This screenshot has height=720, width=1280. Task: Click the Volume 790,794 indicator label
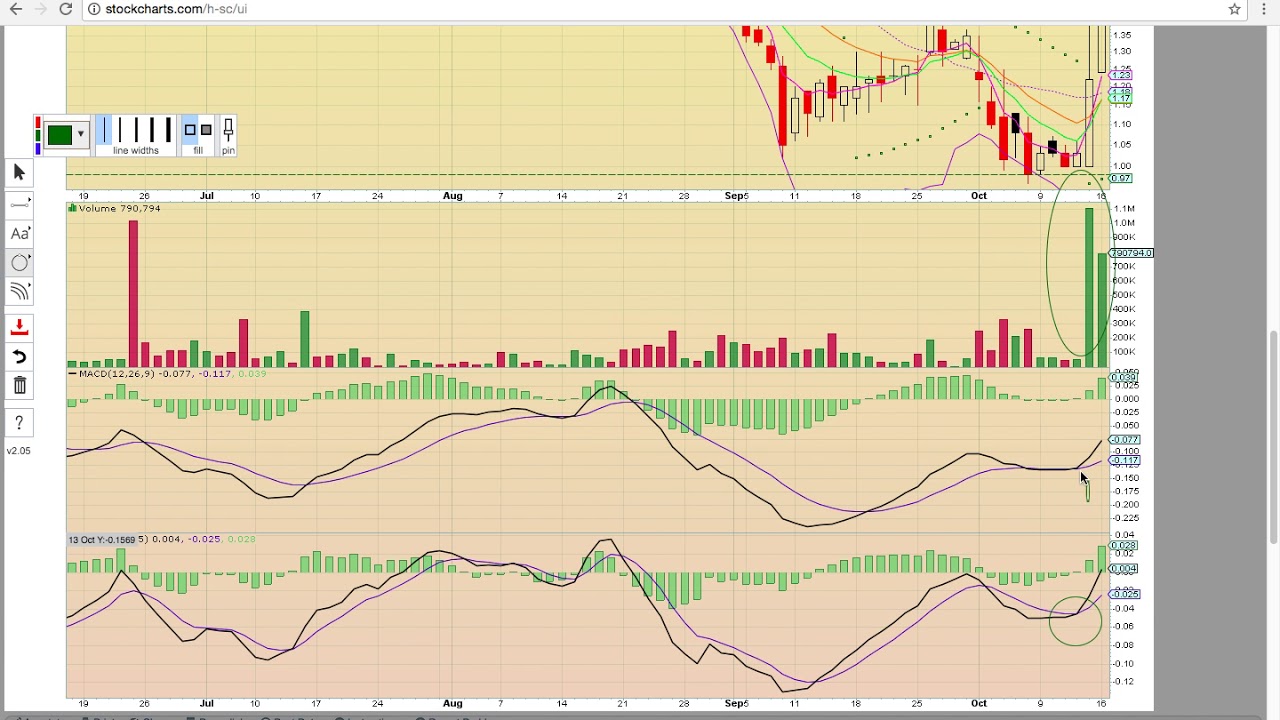point(119,208)
